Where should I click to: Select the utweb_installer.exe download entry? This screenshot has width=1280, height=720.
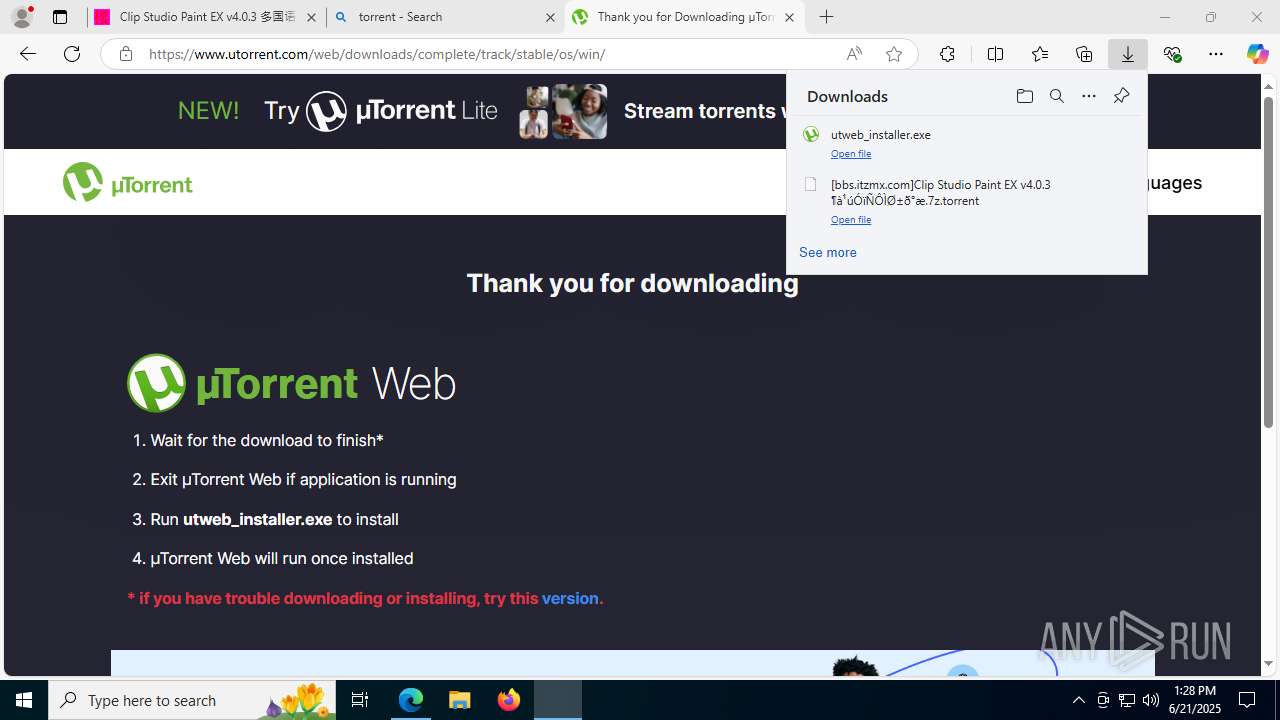(966, 143)
